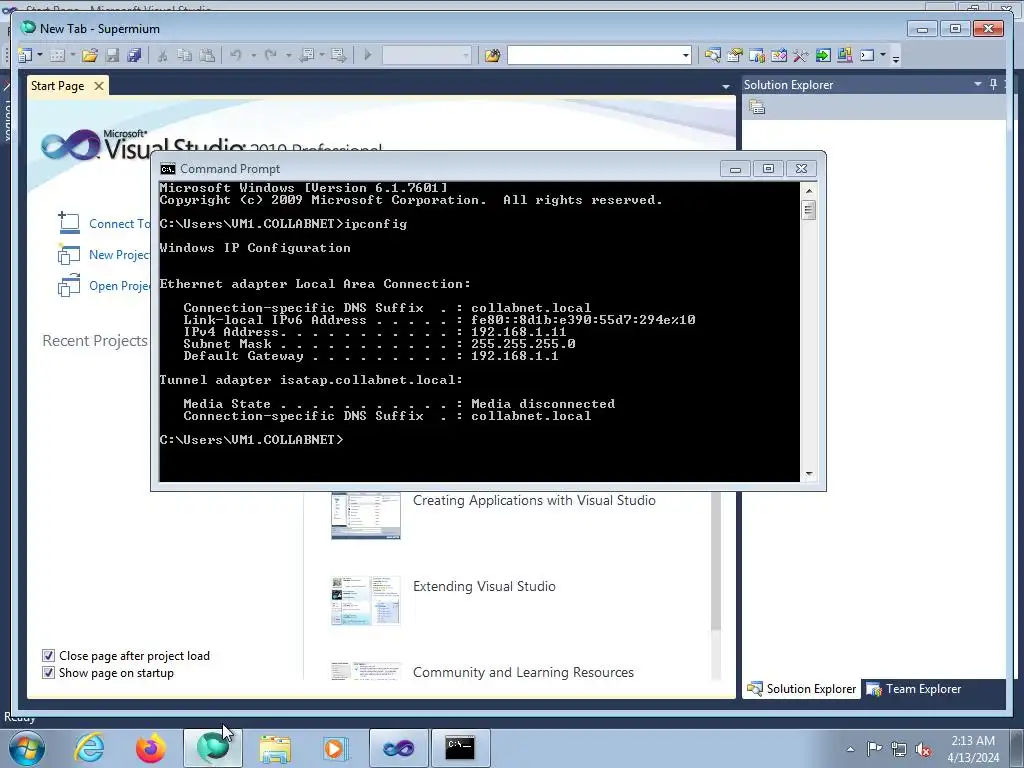Click the Start Page vertical scrollbar
This screenshot has width=1024, height=768.
pyautogui.click(x=716, y=562)
